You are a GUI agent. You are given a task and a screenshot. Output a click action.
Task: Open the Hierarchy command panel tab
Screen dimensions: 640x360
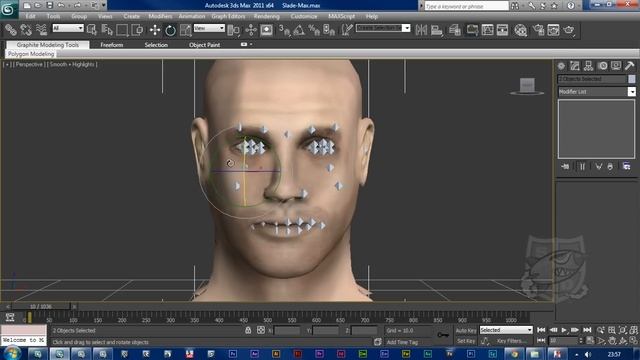pyautogui.click(x=589, y=66)
